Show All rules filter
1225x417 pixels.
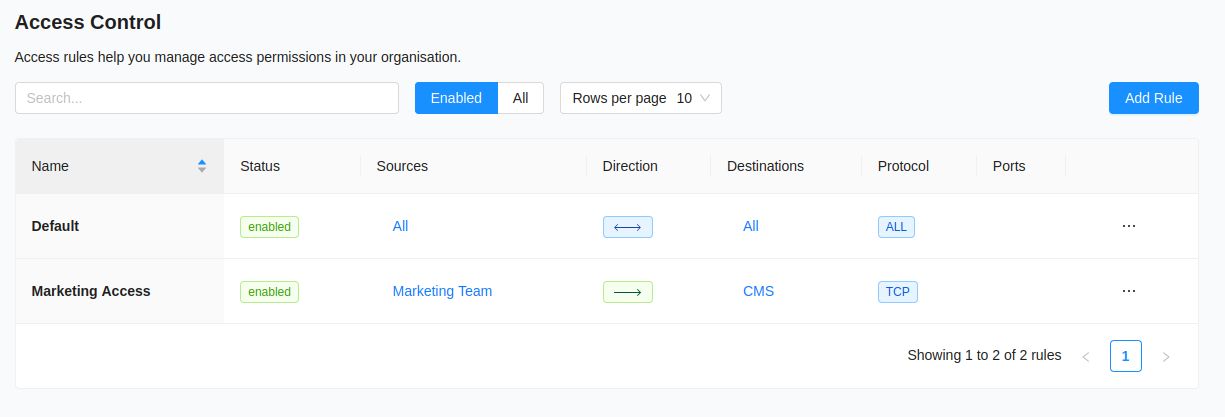(520, 98)
